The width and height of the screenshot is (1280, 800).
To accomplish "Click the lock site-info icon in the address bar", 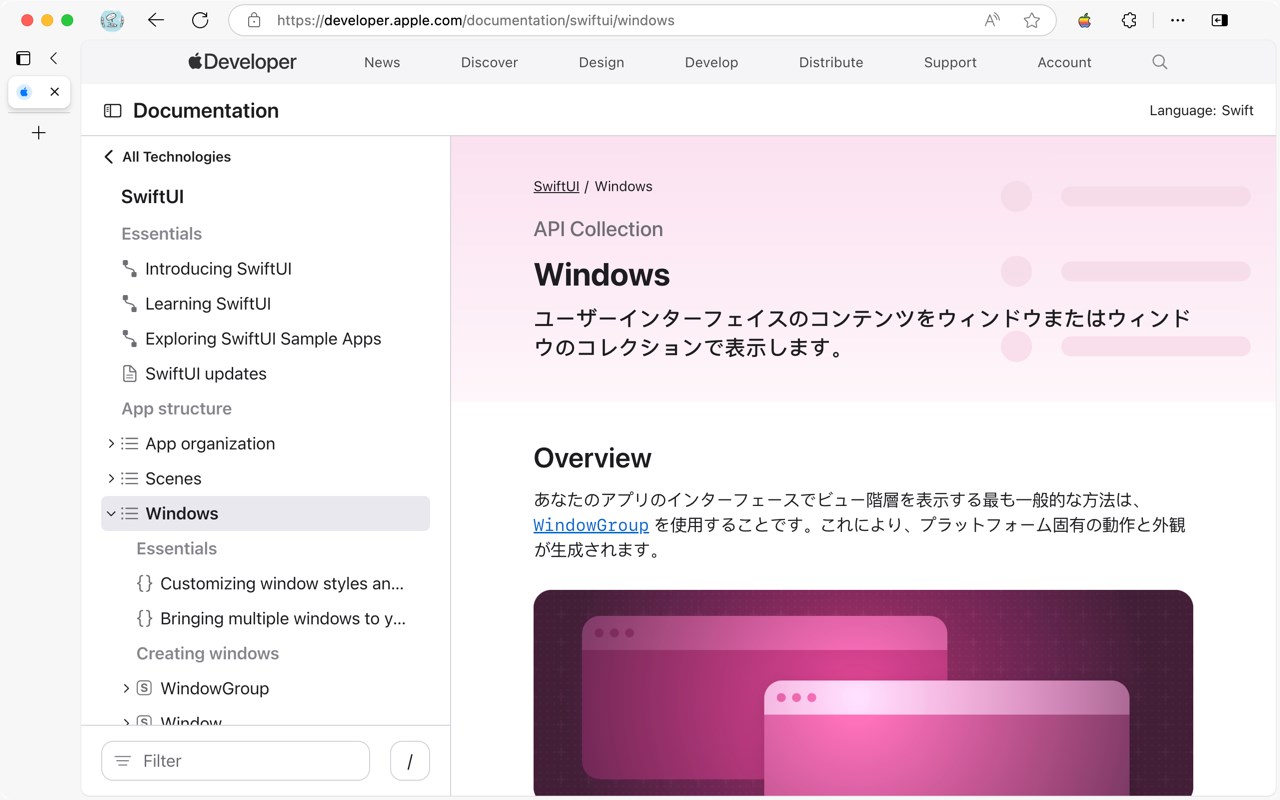I will coord(254,20).
